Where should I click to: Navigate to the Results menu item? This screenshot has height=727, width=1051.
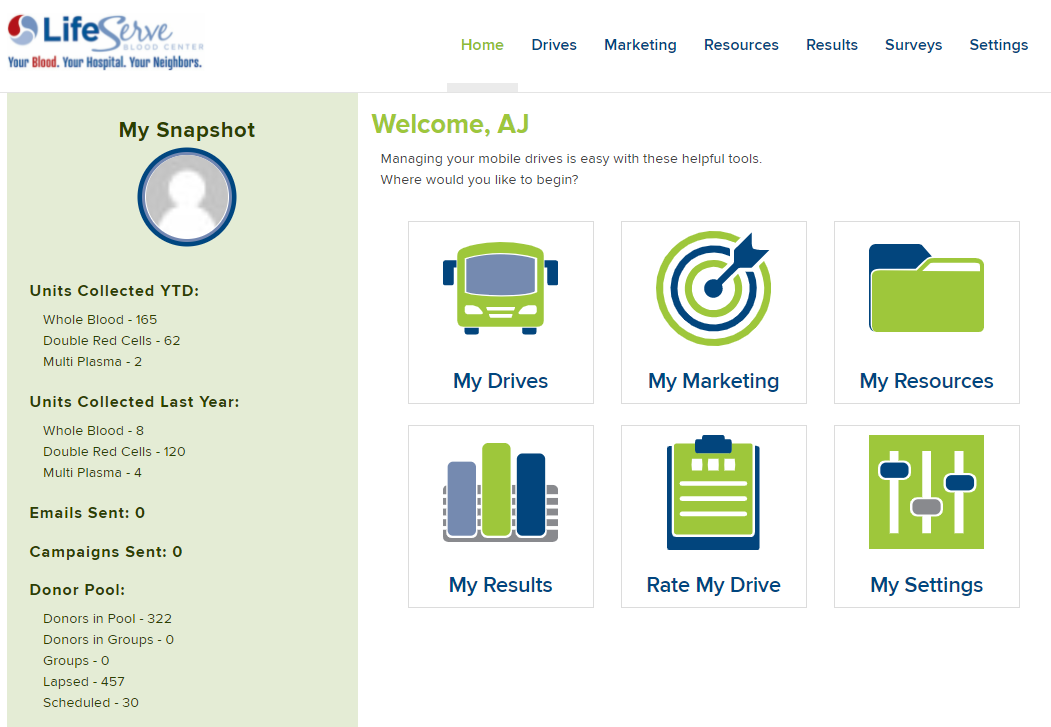coord(832,45)
